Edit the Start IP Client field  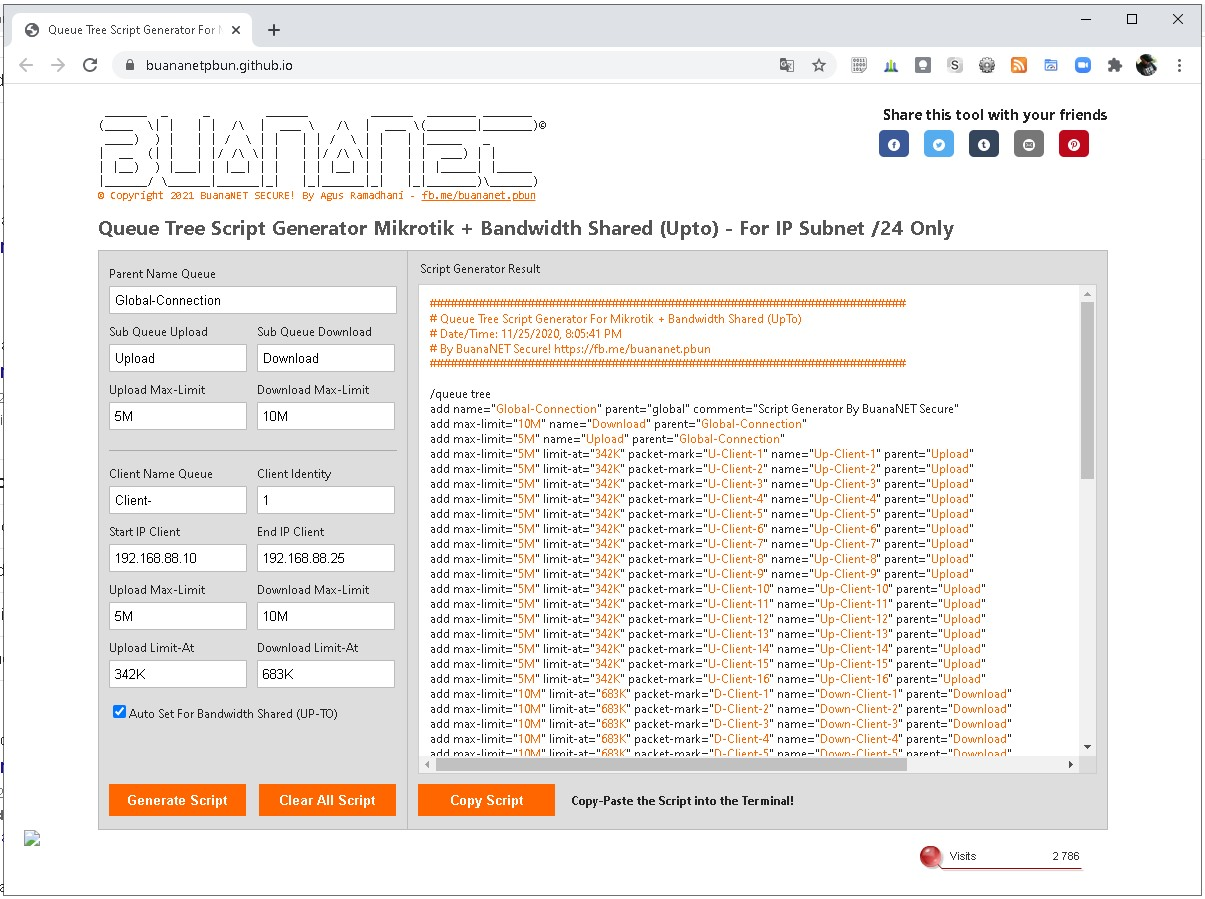tap(178, 558)
